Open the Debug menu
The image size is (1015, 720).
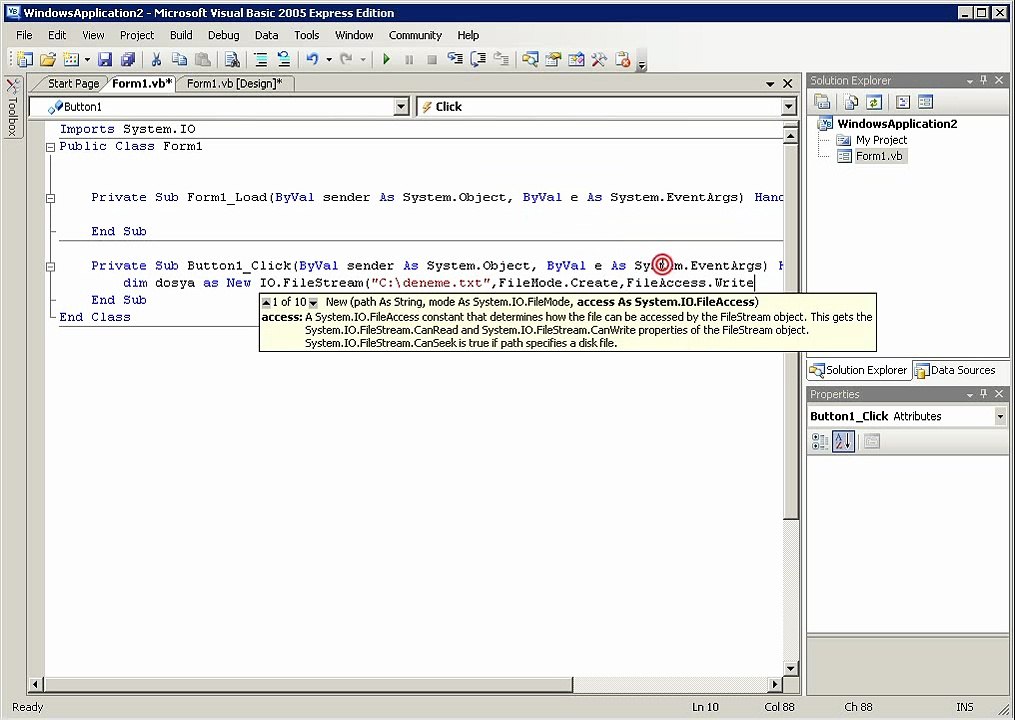coord(223,35)
